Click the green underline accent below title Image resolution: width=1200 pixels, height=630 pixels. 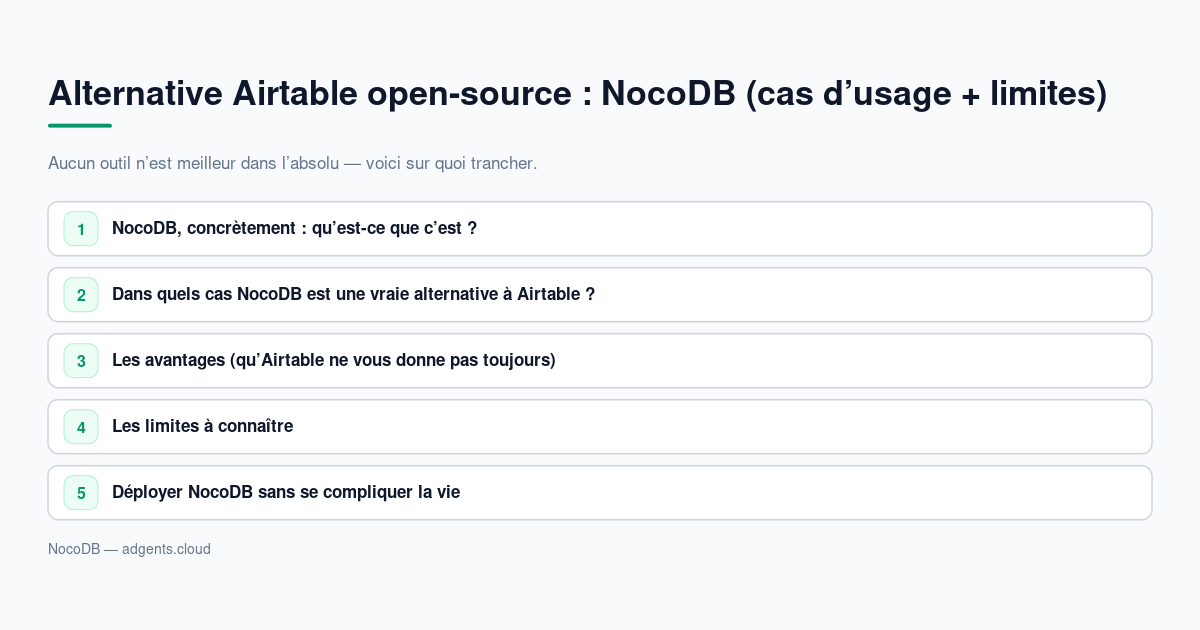coord(80,126)
